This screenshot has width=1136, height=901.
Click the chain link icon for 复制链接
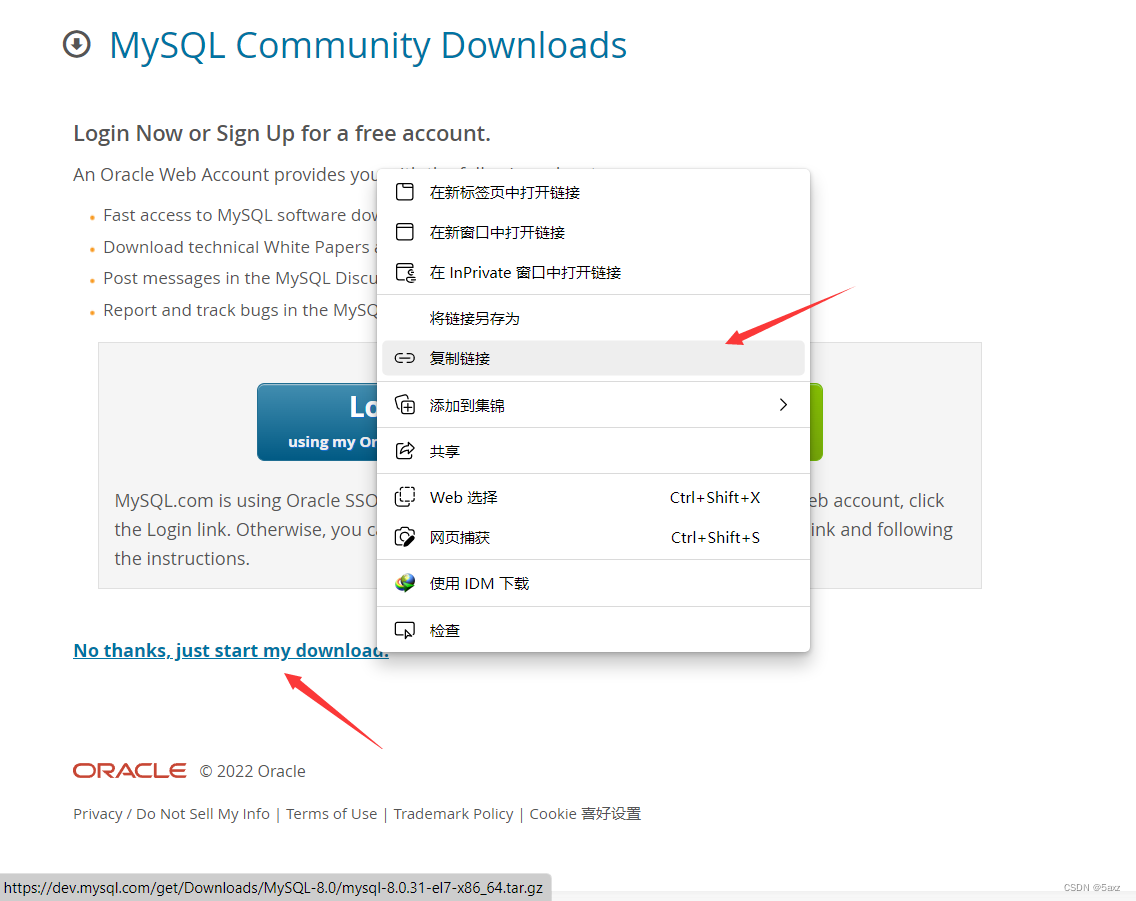pyautogui.click(x=405, y=358)
